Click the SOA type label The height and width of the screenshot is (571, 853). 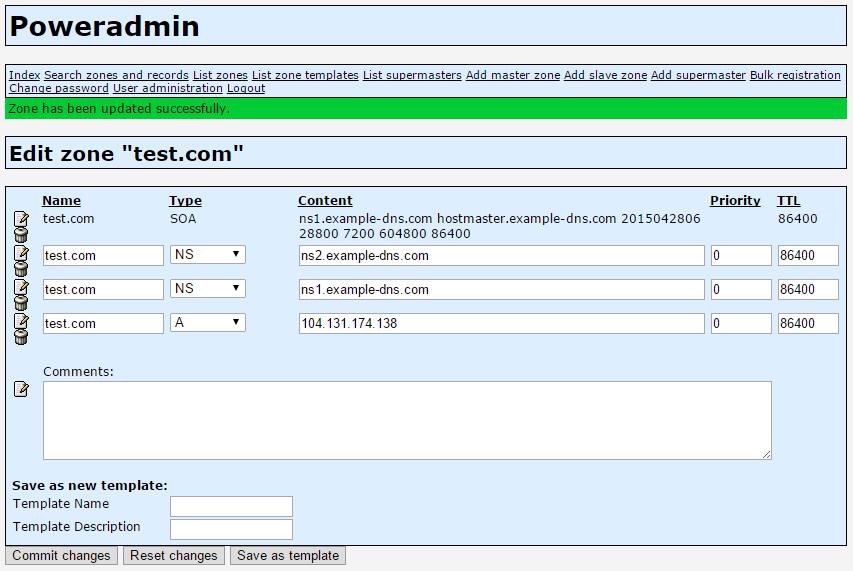click(183, 219)
